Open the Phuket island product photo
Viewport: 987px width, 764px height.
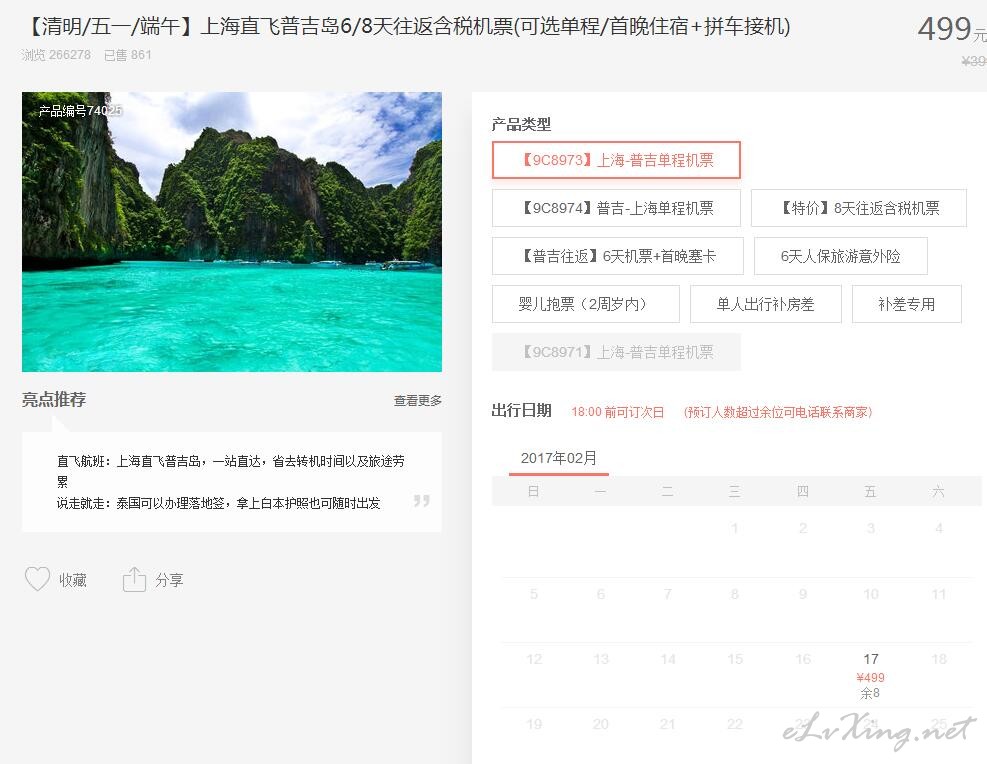(x=232, y=232)
